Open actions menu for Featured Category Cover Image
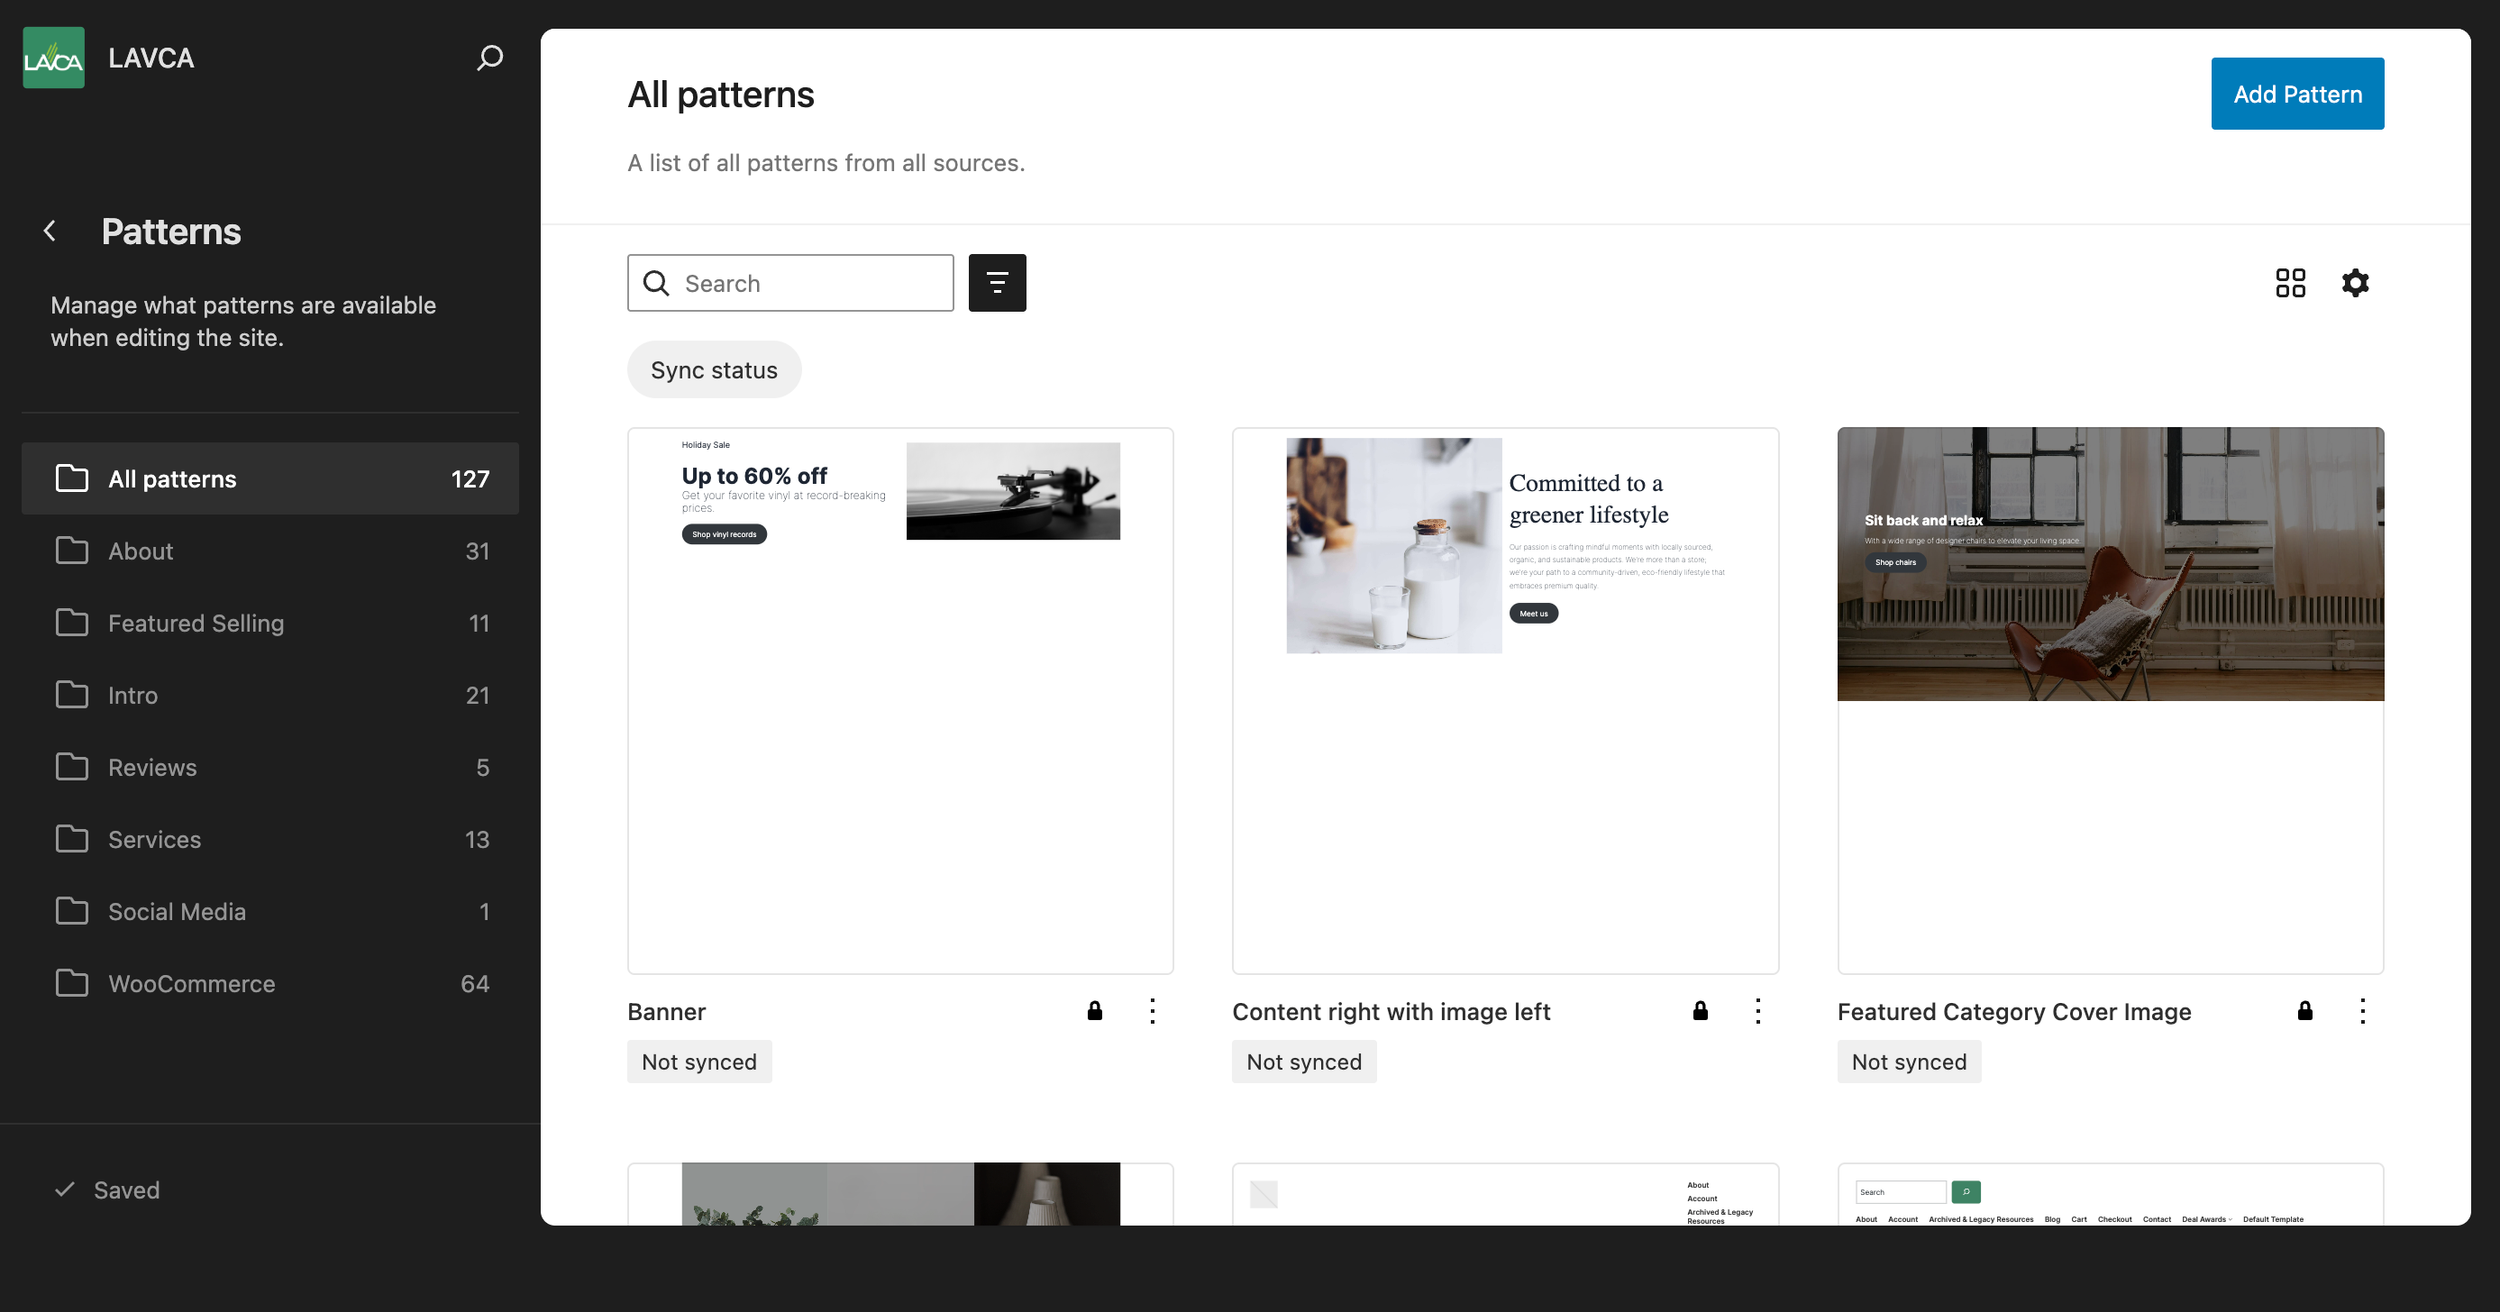2500x1312 pixels. pyautogui.click(x=2362, y=1011)
